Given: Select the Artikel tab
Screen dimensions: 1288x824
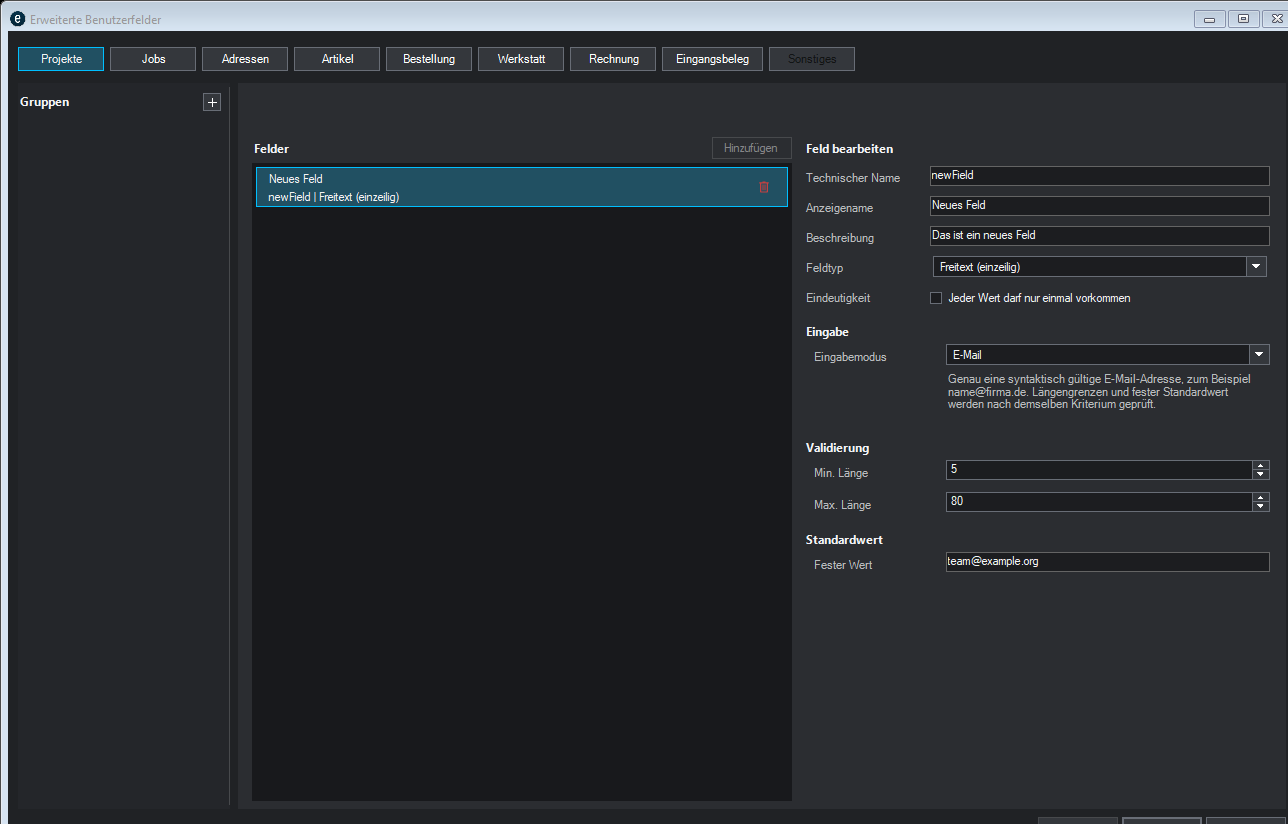Looking at the screenshot, I should coord(337,59).
